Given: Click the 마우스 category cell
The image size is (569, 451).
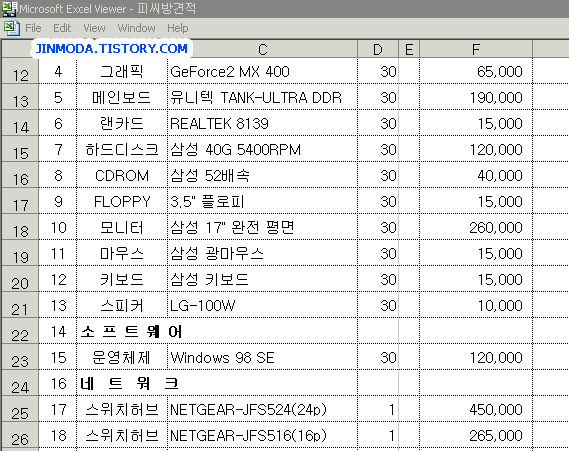Looking at the screenshot, I should point(122,253).
